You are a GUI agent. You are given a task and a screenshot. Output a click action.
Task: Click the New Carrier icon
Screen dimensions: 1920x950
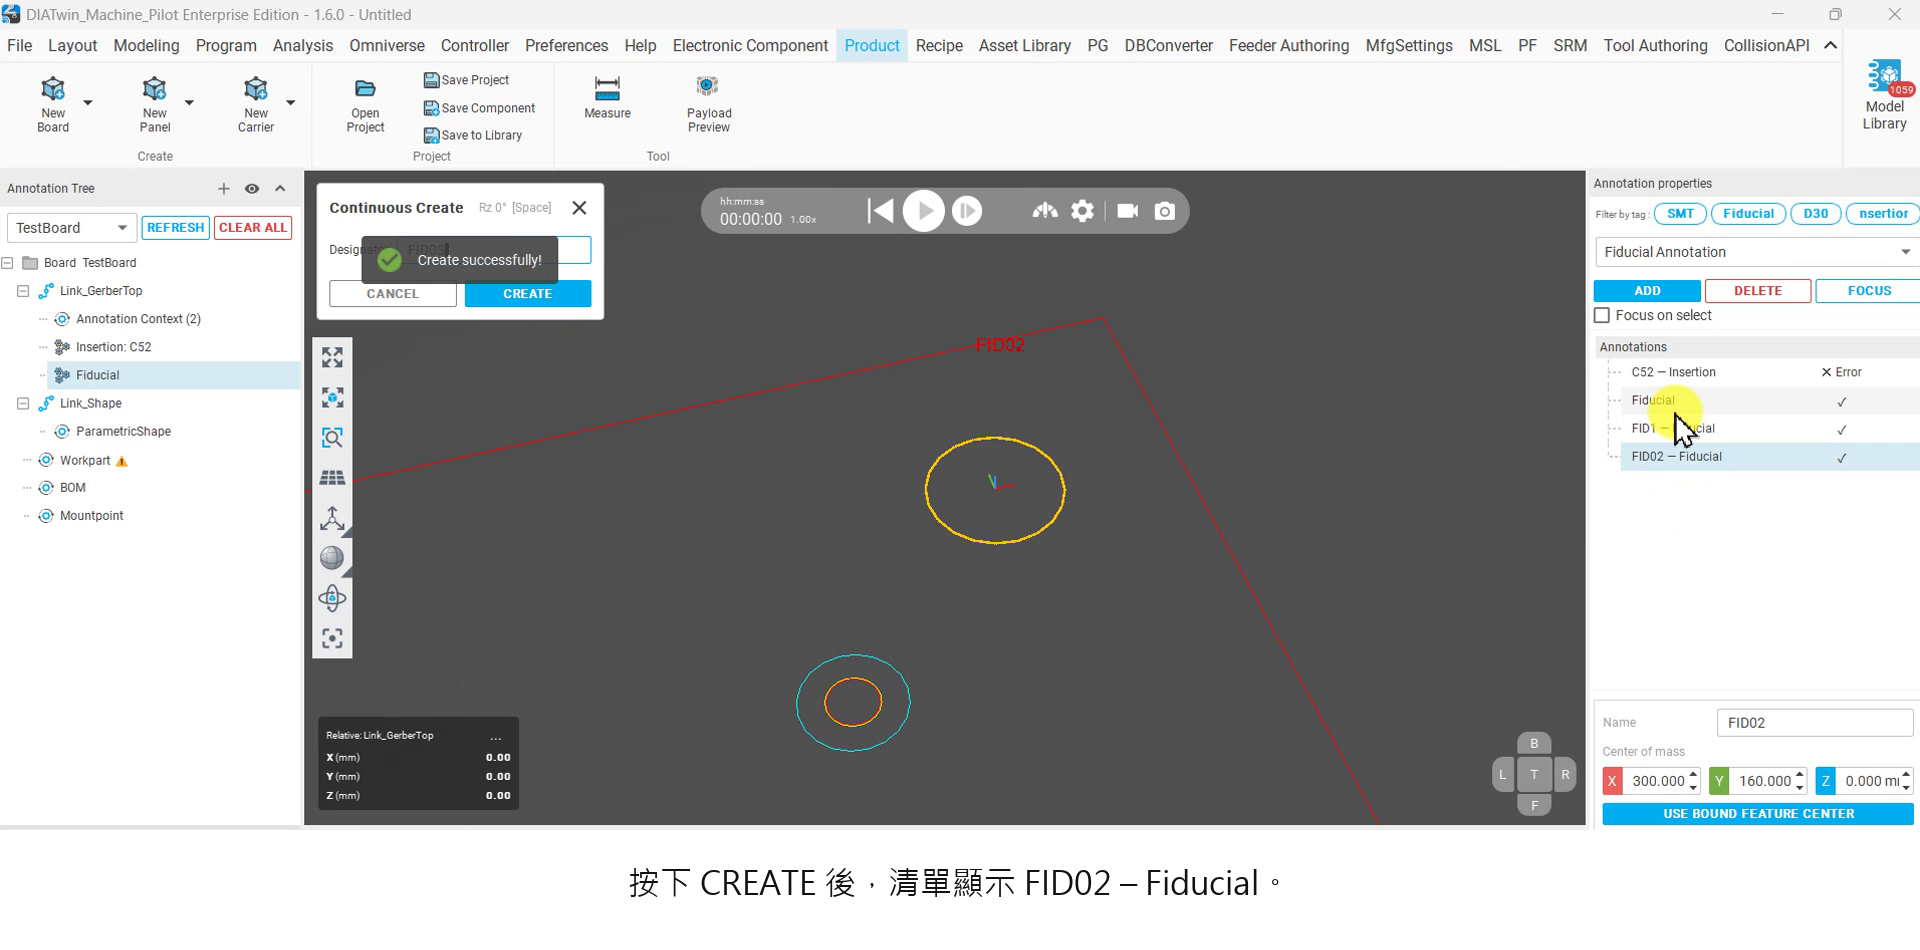click(255, 89)
